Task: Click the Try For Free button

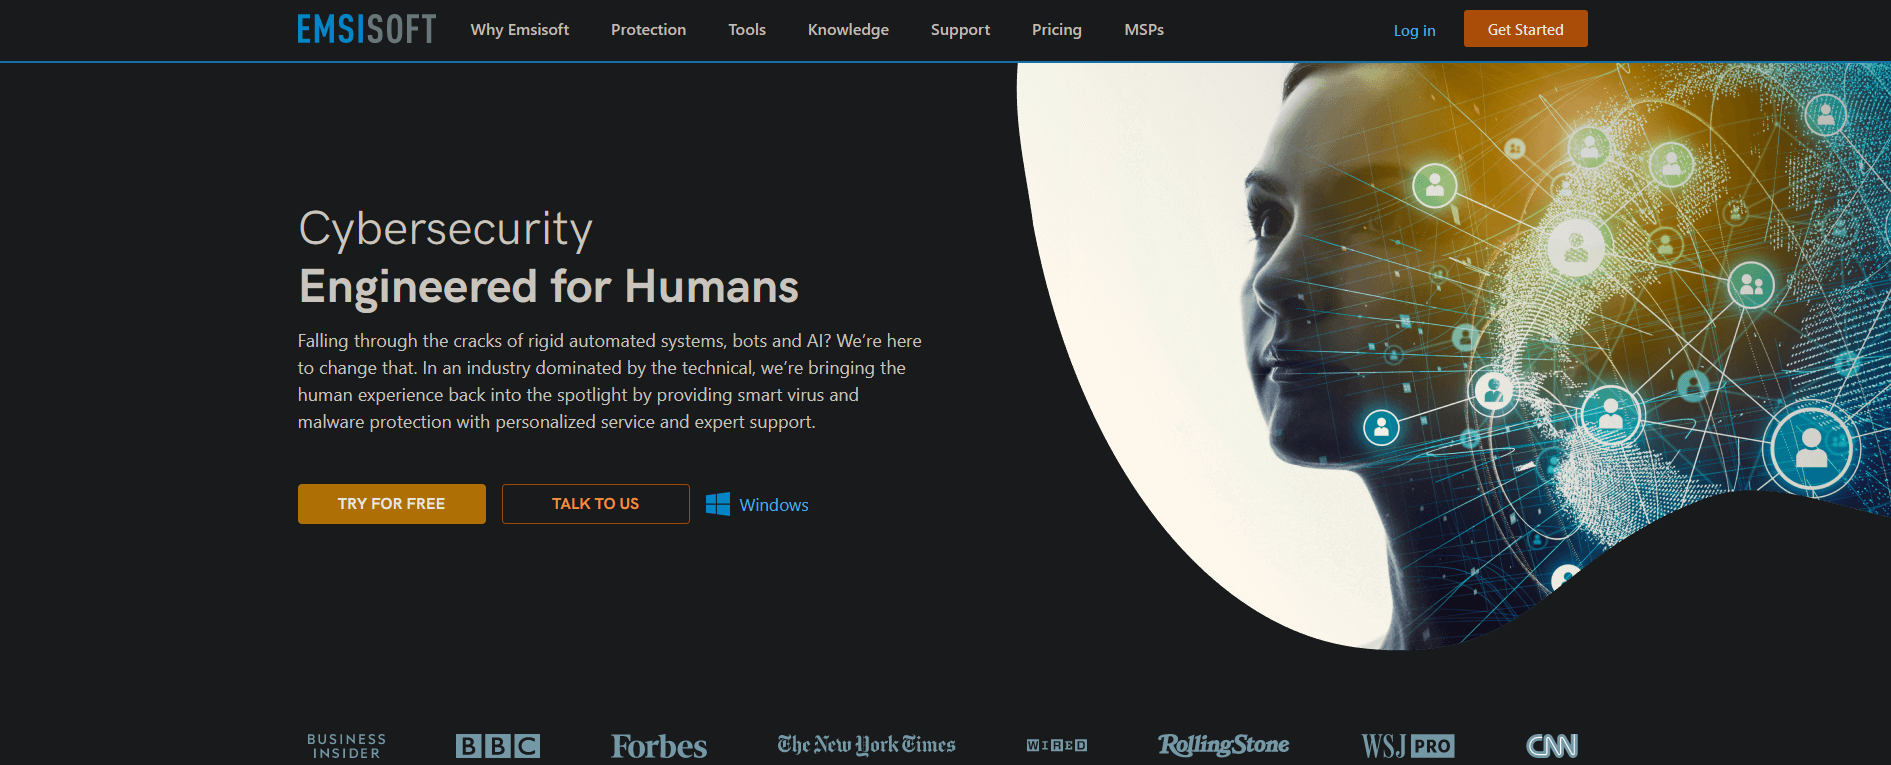Action: pyautogui.click(x=392, y=504)
